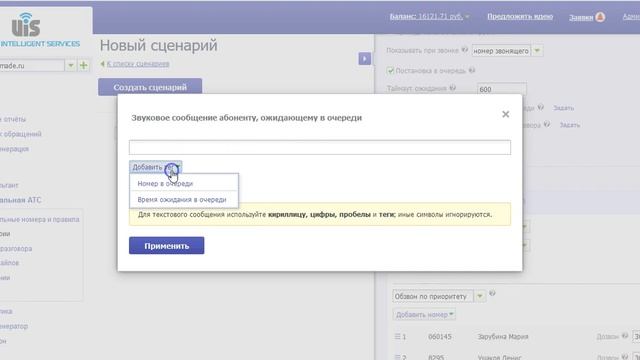The image size is (640, 360).
Task: Click drag handle icon of row 060145
Action: 397,336
